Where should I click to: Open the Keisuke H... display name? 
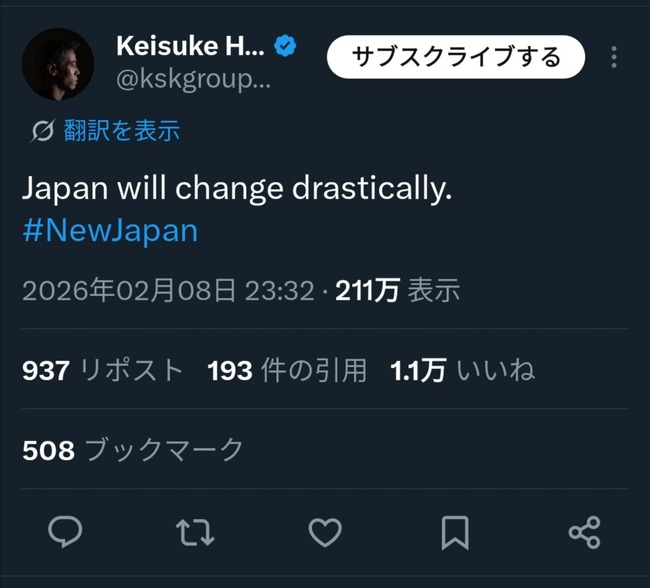pyautogui.click(x=190, y=46)
